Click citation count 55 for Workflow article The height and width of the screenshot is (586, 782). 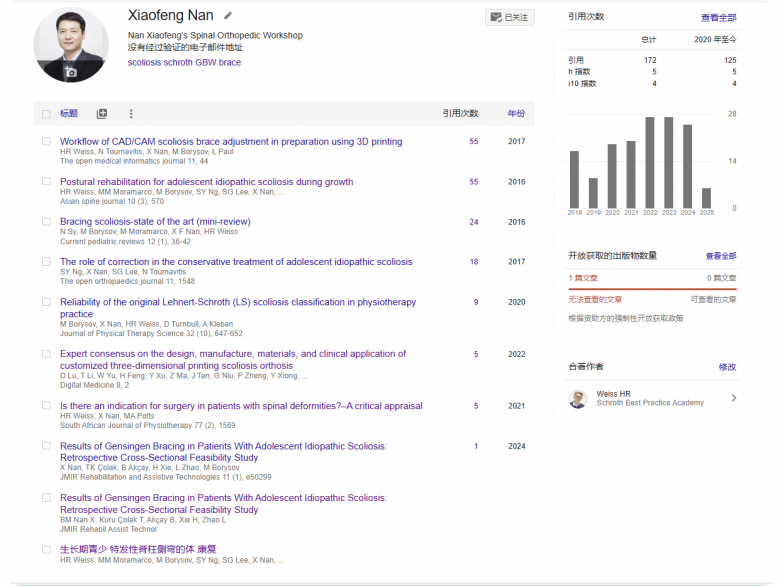(473, 142)
